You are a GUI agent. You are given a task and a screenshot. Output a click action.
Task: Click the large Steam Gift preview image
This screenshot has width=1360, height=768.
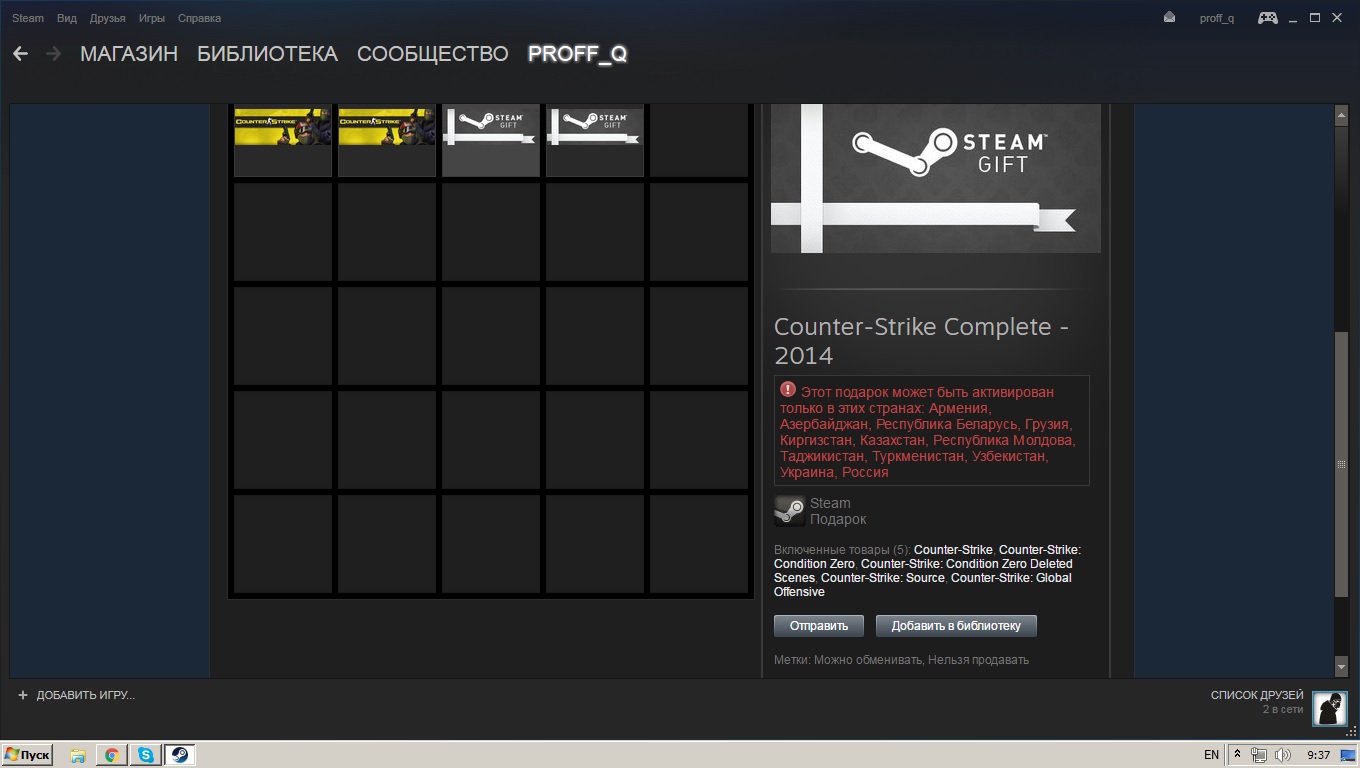[936, 178]
